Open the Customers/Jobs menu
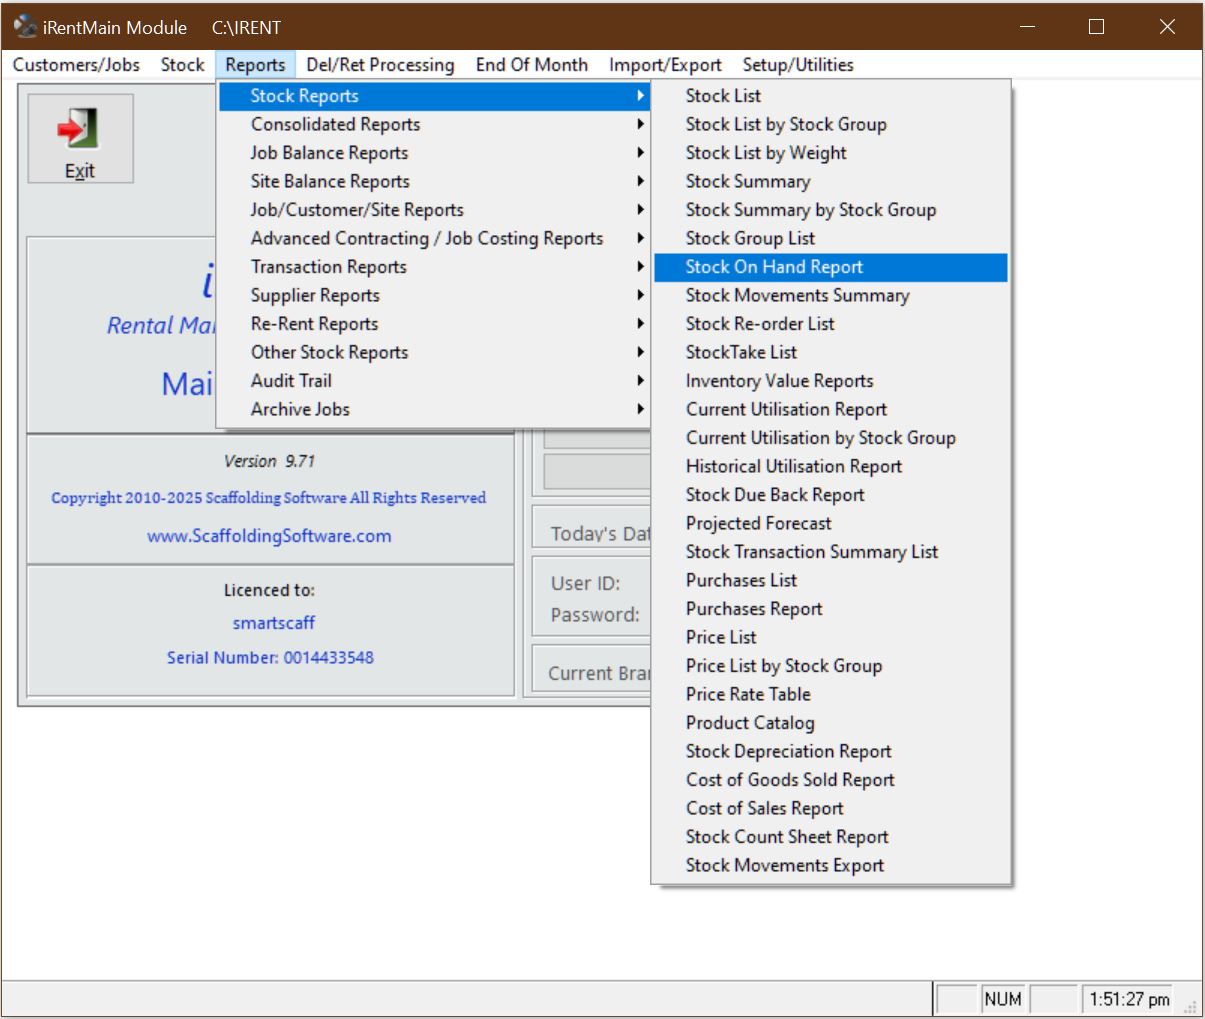Screen dimensions: 1205x1019 pos(76,65)
